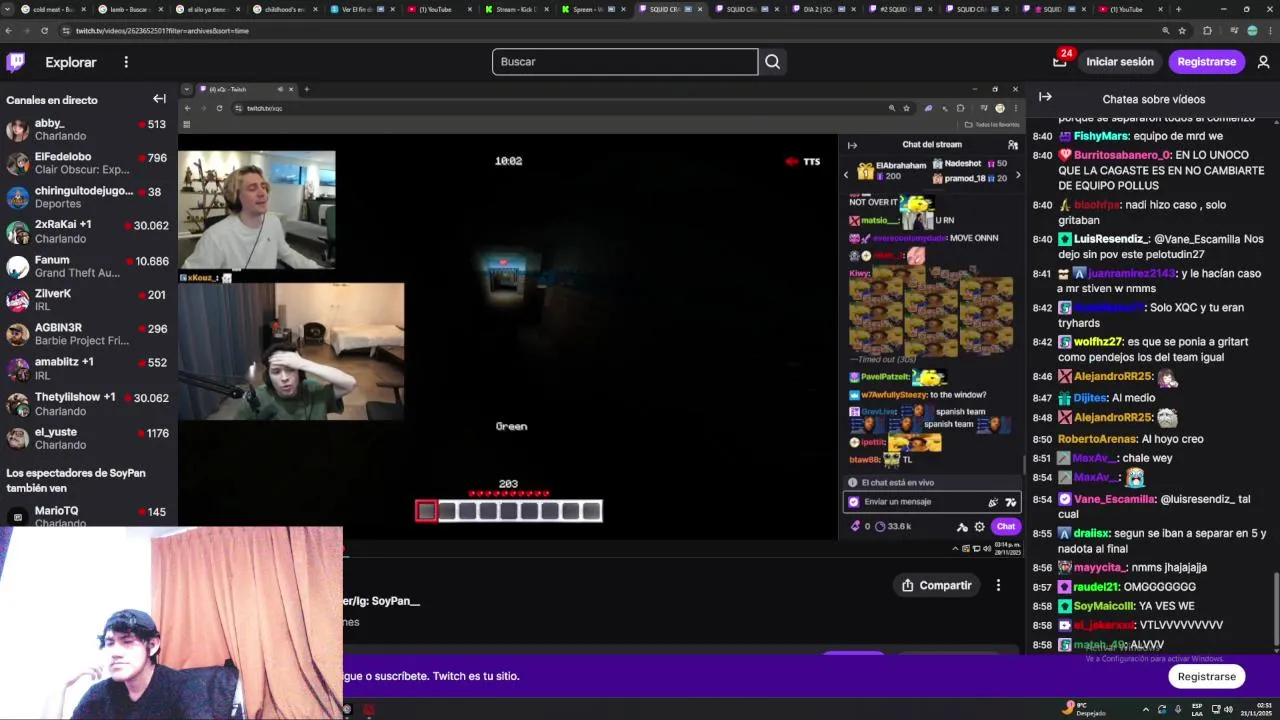This screenshot has height=720, width=1280.
Task: Focus the Buscar search field
Action: click(625, 62)
